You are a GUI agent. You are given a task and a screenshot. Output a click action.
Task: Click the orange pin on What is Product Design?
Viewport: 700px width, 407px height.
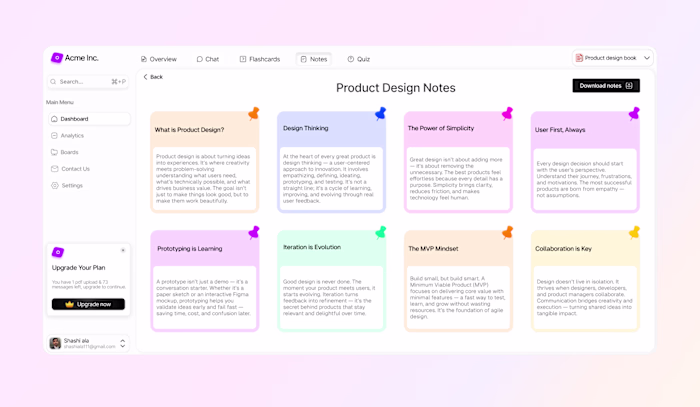254,113
